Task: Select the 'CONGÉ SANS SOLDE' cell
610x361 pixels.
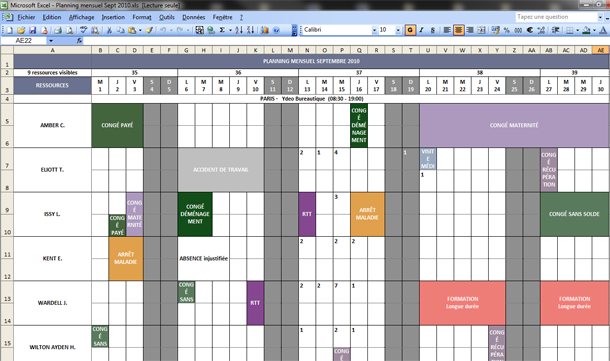Action: [x=574, y=214]
